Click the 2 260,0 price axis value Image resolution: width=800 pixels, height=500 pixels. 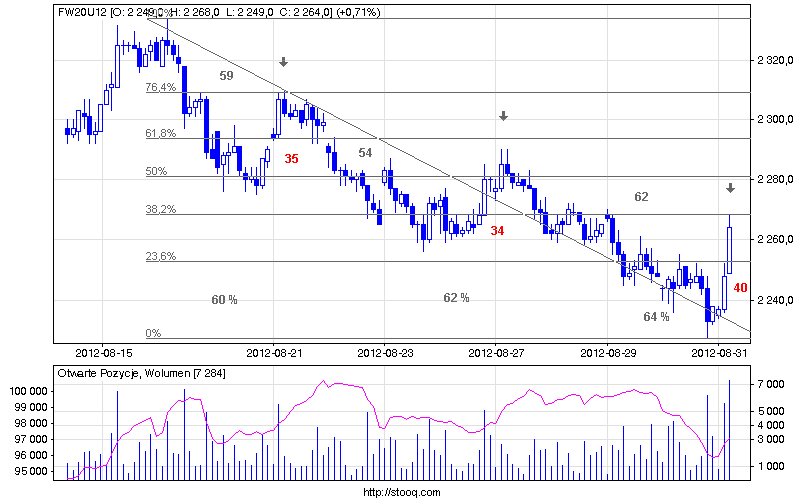(776, 239)
